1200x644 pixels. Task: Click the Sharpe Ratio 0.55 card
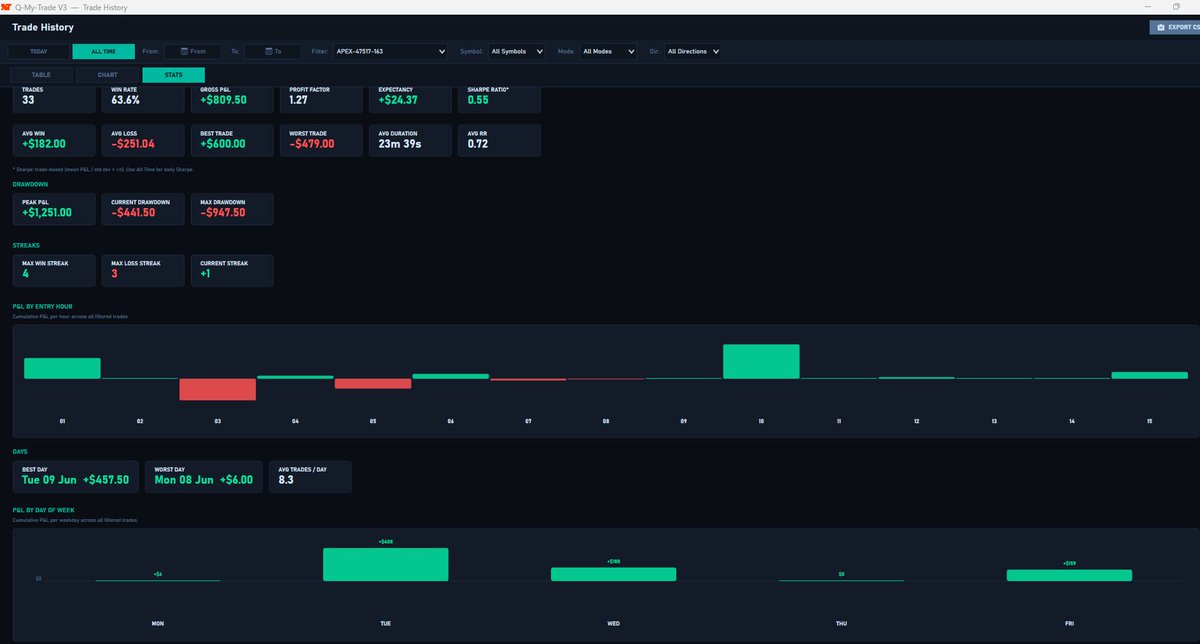[x=499, y=98]
